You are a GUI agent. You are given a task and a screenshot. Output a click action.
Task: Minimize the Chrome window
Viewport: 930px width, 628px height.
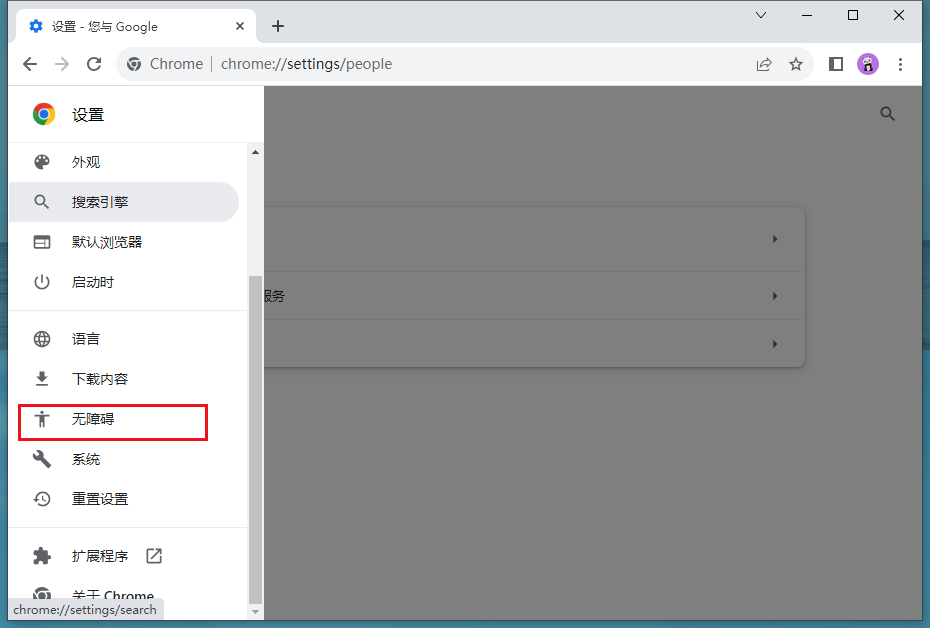click(807, 15)
